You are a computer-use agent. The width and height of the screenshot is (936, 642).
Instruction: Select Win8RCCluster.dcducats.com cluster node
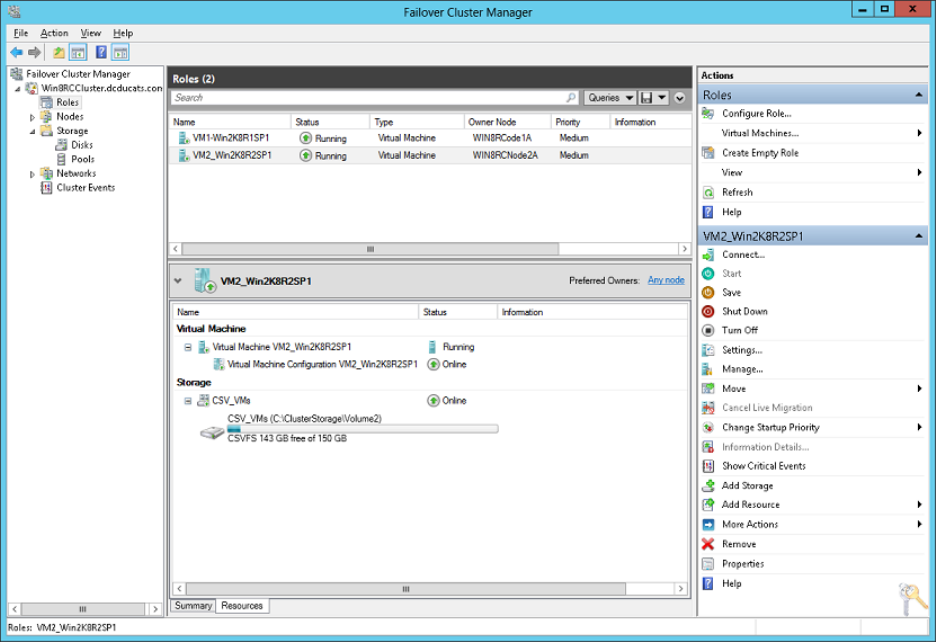(101, 88)
